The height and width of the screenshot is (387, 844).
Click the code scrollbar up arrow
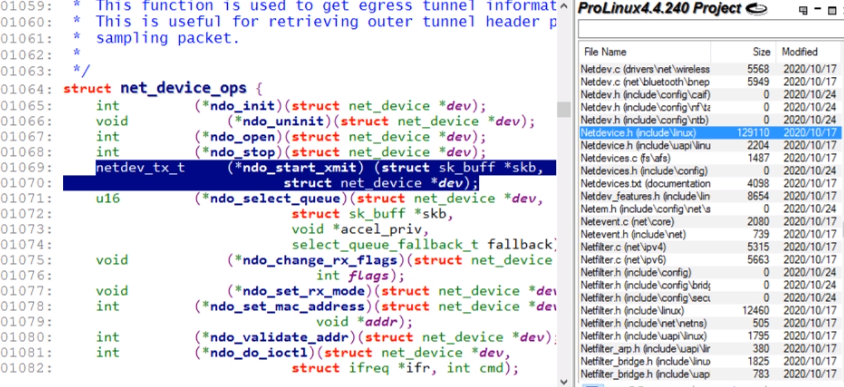tap(564, 6)
